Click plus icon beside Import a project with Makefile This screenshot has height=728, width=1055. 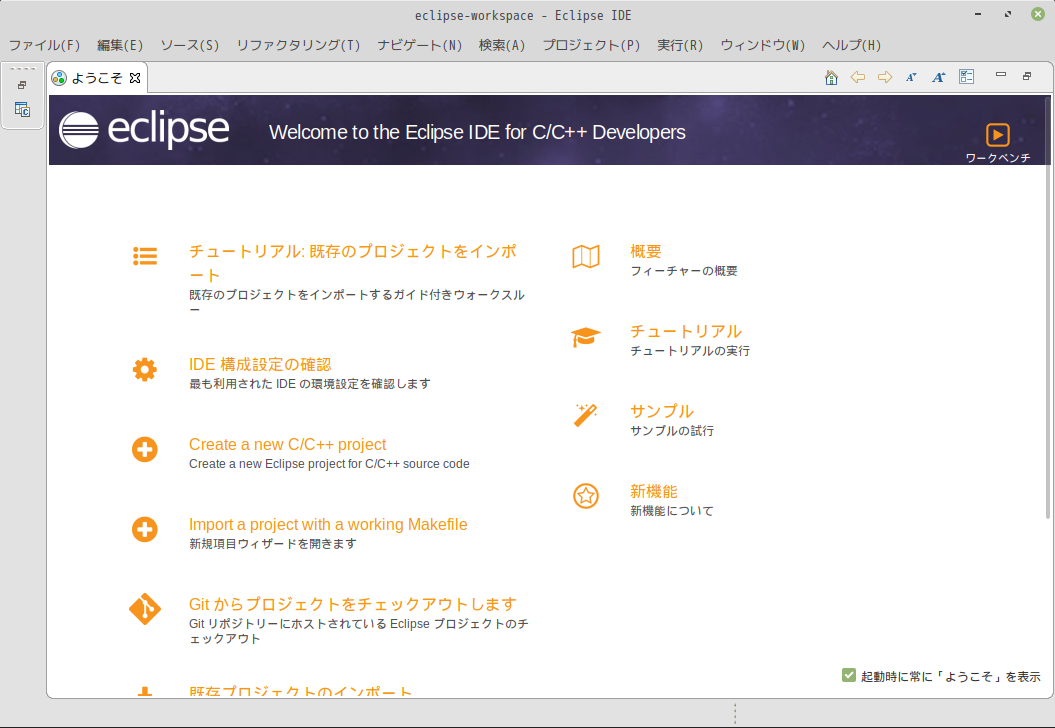click(x=145, y=530)
